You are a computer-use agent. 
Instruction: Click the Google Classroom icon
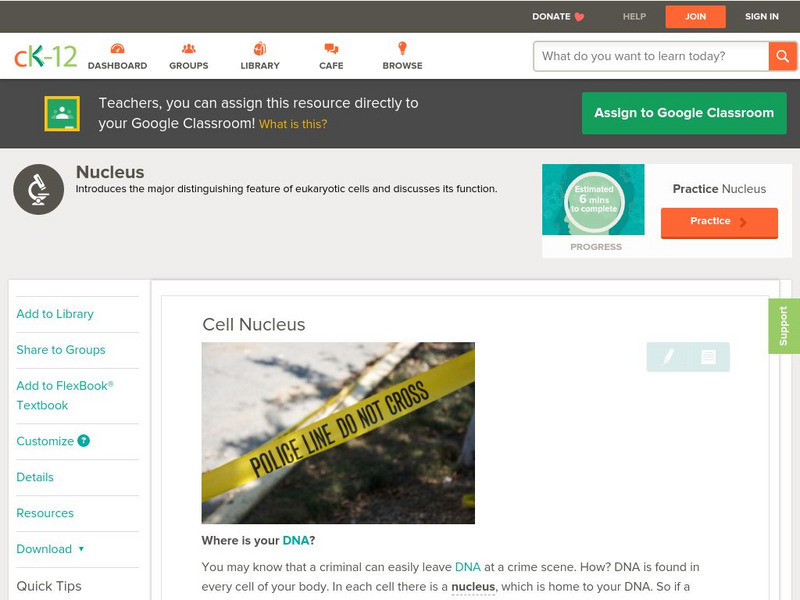point(62,113)
